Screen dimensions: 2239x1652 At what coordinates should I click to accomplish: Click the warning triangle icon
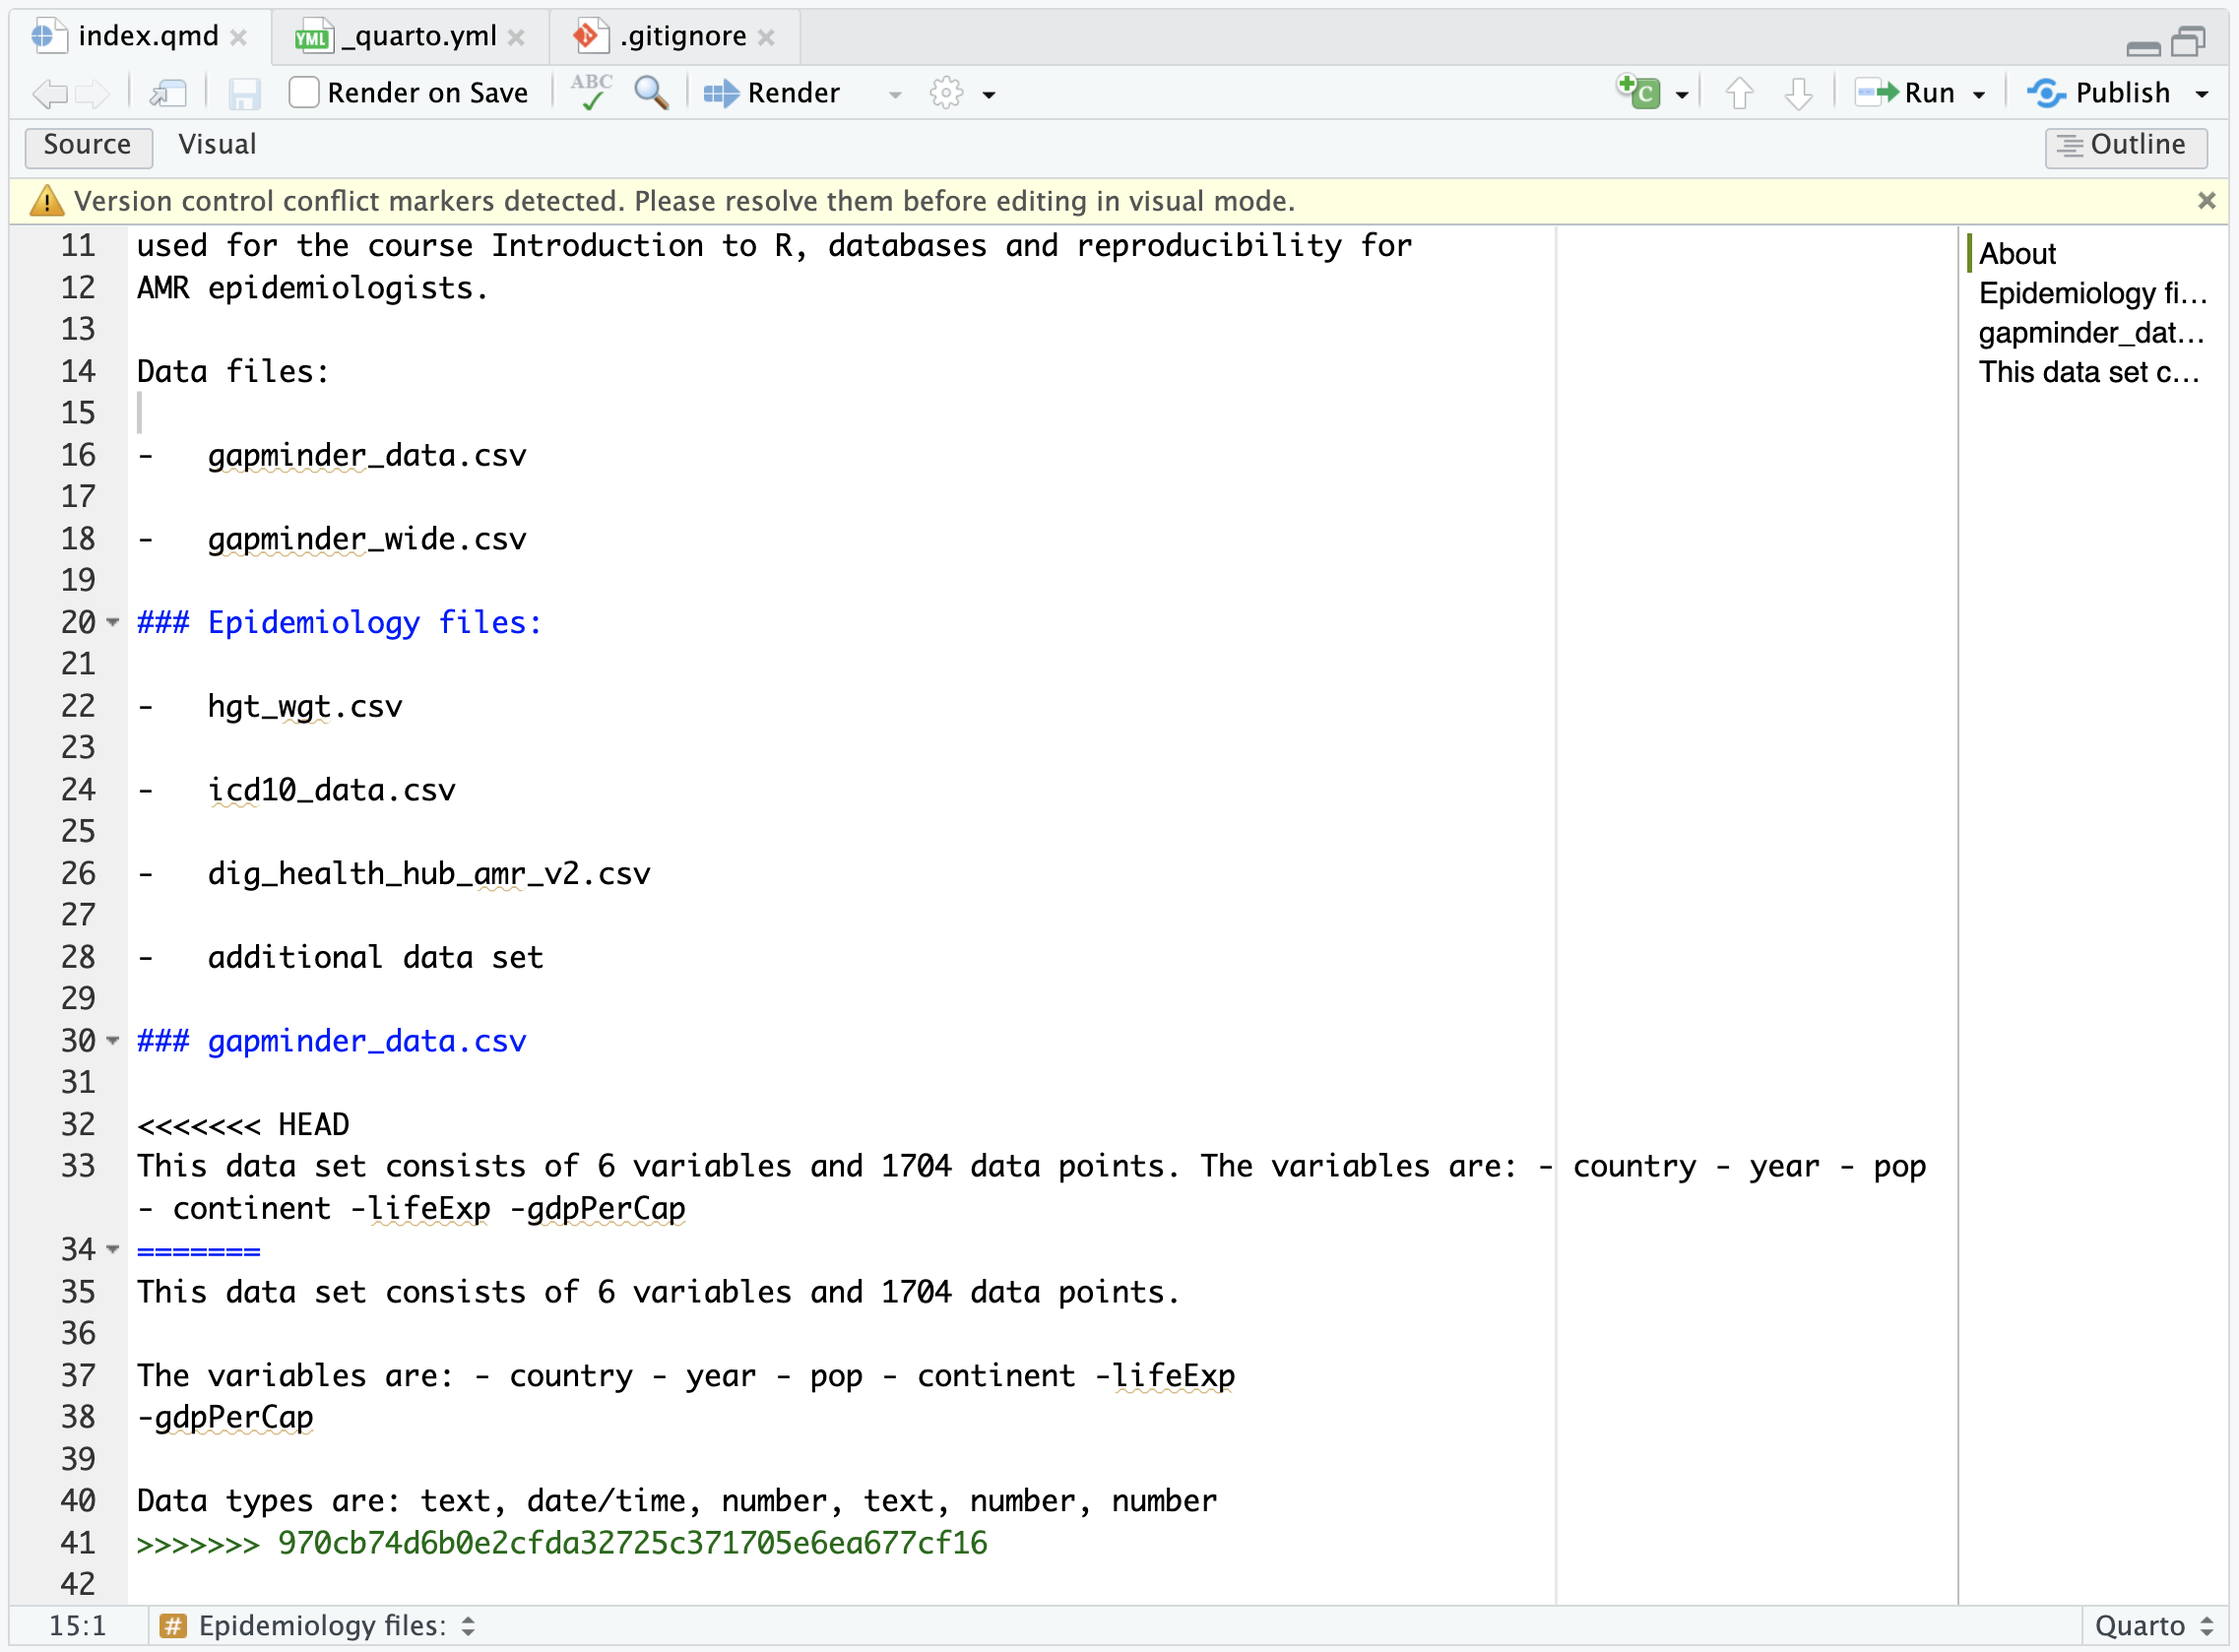[46, 201]
